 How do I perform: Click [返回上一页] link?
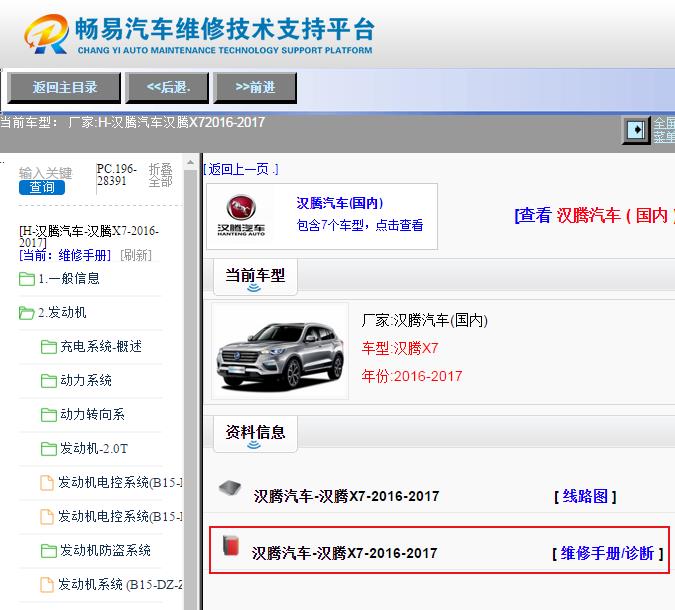241,169
